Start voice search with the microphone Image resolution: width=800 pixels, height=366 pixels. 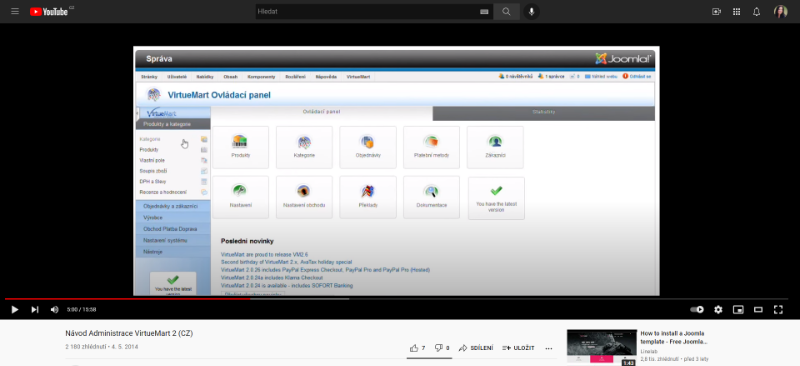[x=531, y=11]
